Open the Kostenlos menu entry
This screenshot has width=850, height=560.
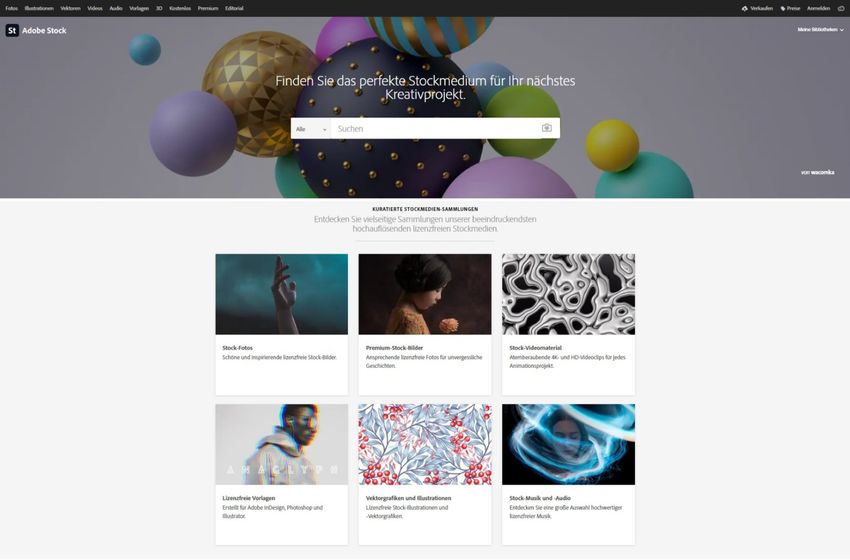coord(180,8)
